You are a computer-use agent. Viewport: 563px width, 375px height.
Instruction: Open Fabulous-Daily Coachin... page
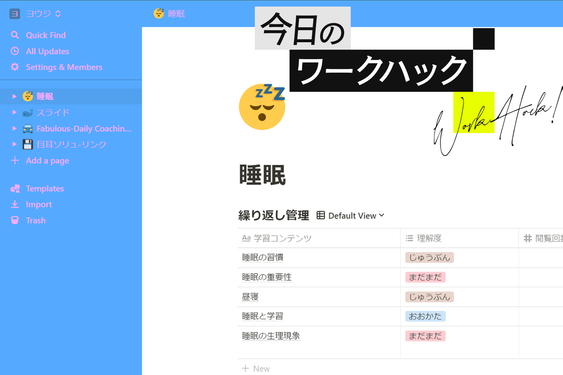click(x=84, y=129)
